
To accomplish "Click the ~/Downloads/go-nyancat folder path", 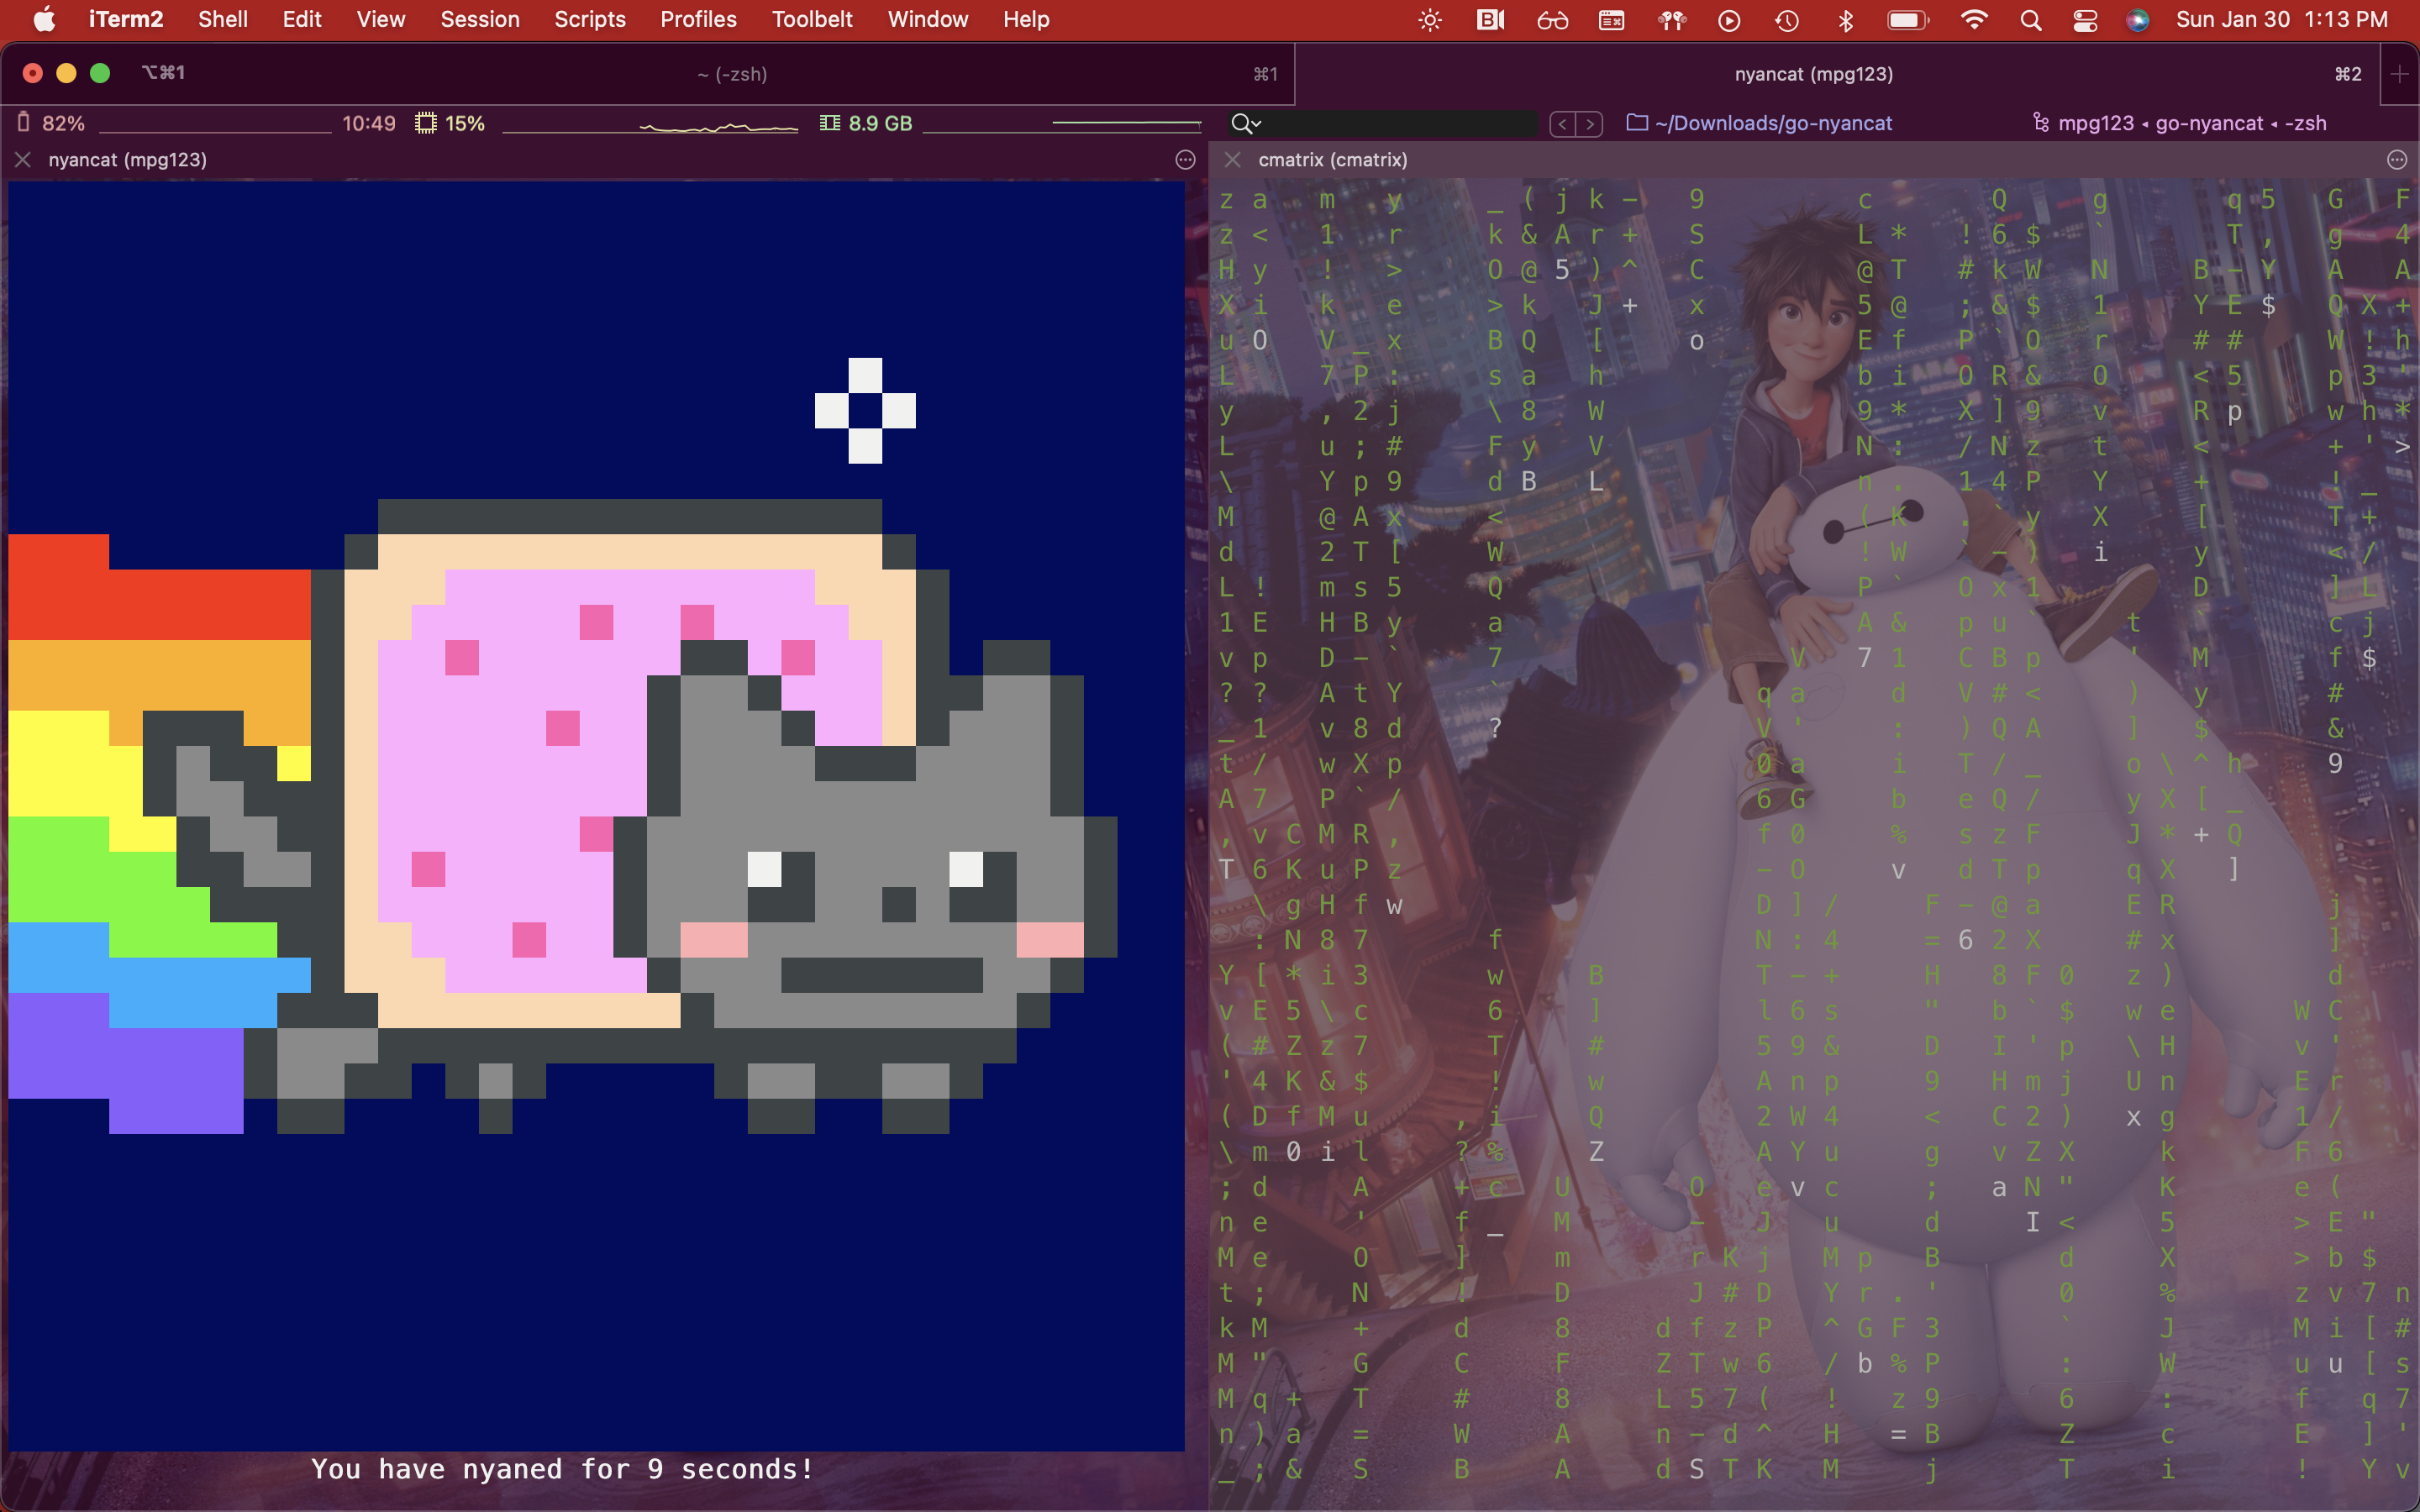I will tap(1772, 123).
